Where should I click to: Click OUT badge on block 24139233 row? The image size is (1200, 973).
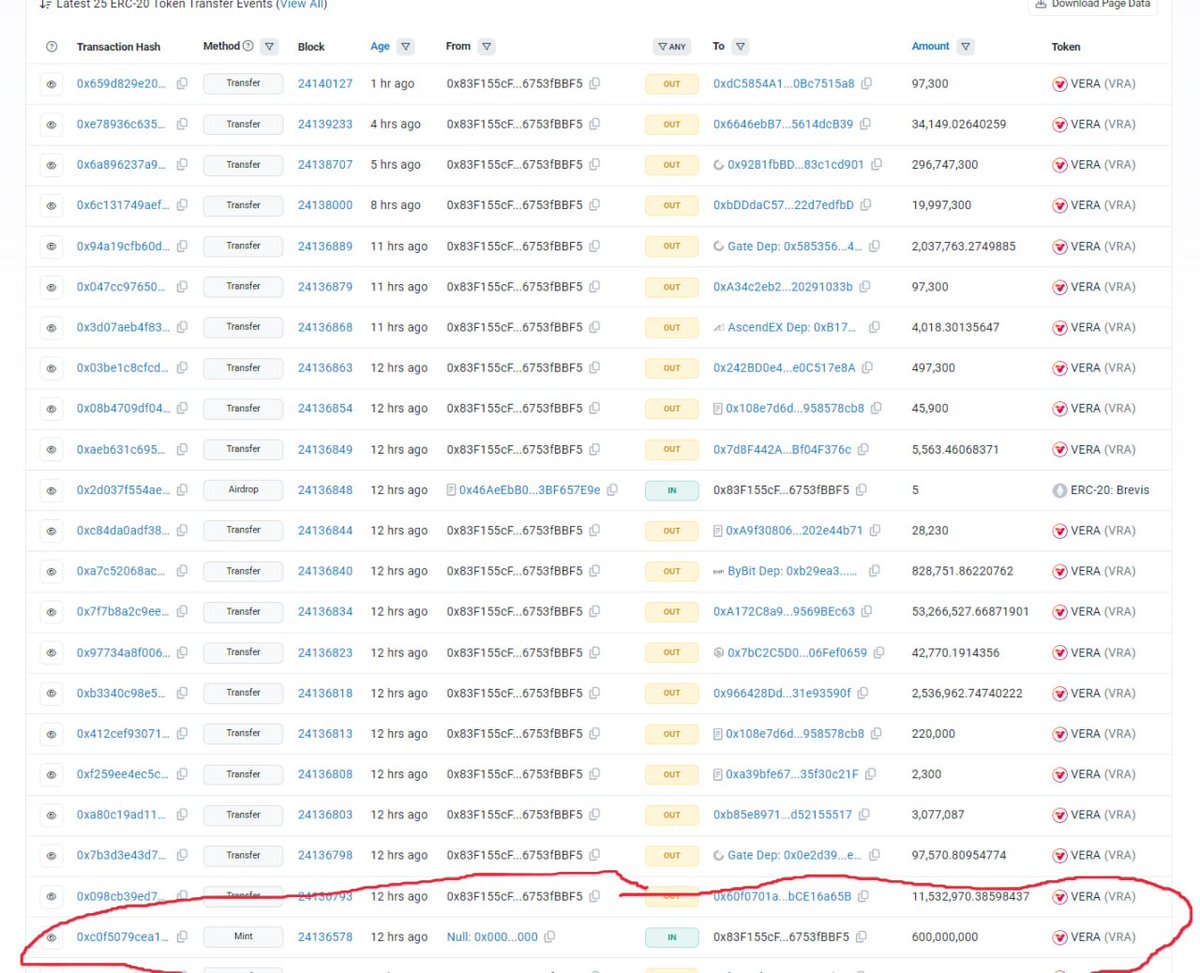click(x=672, y=125)
